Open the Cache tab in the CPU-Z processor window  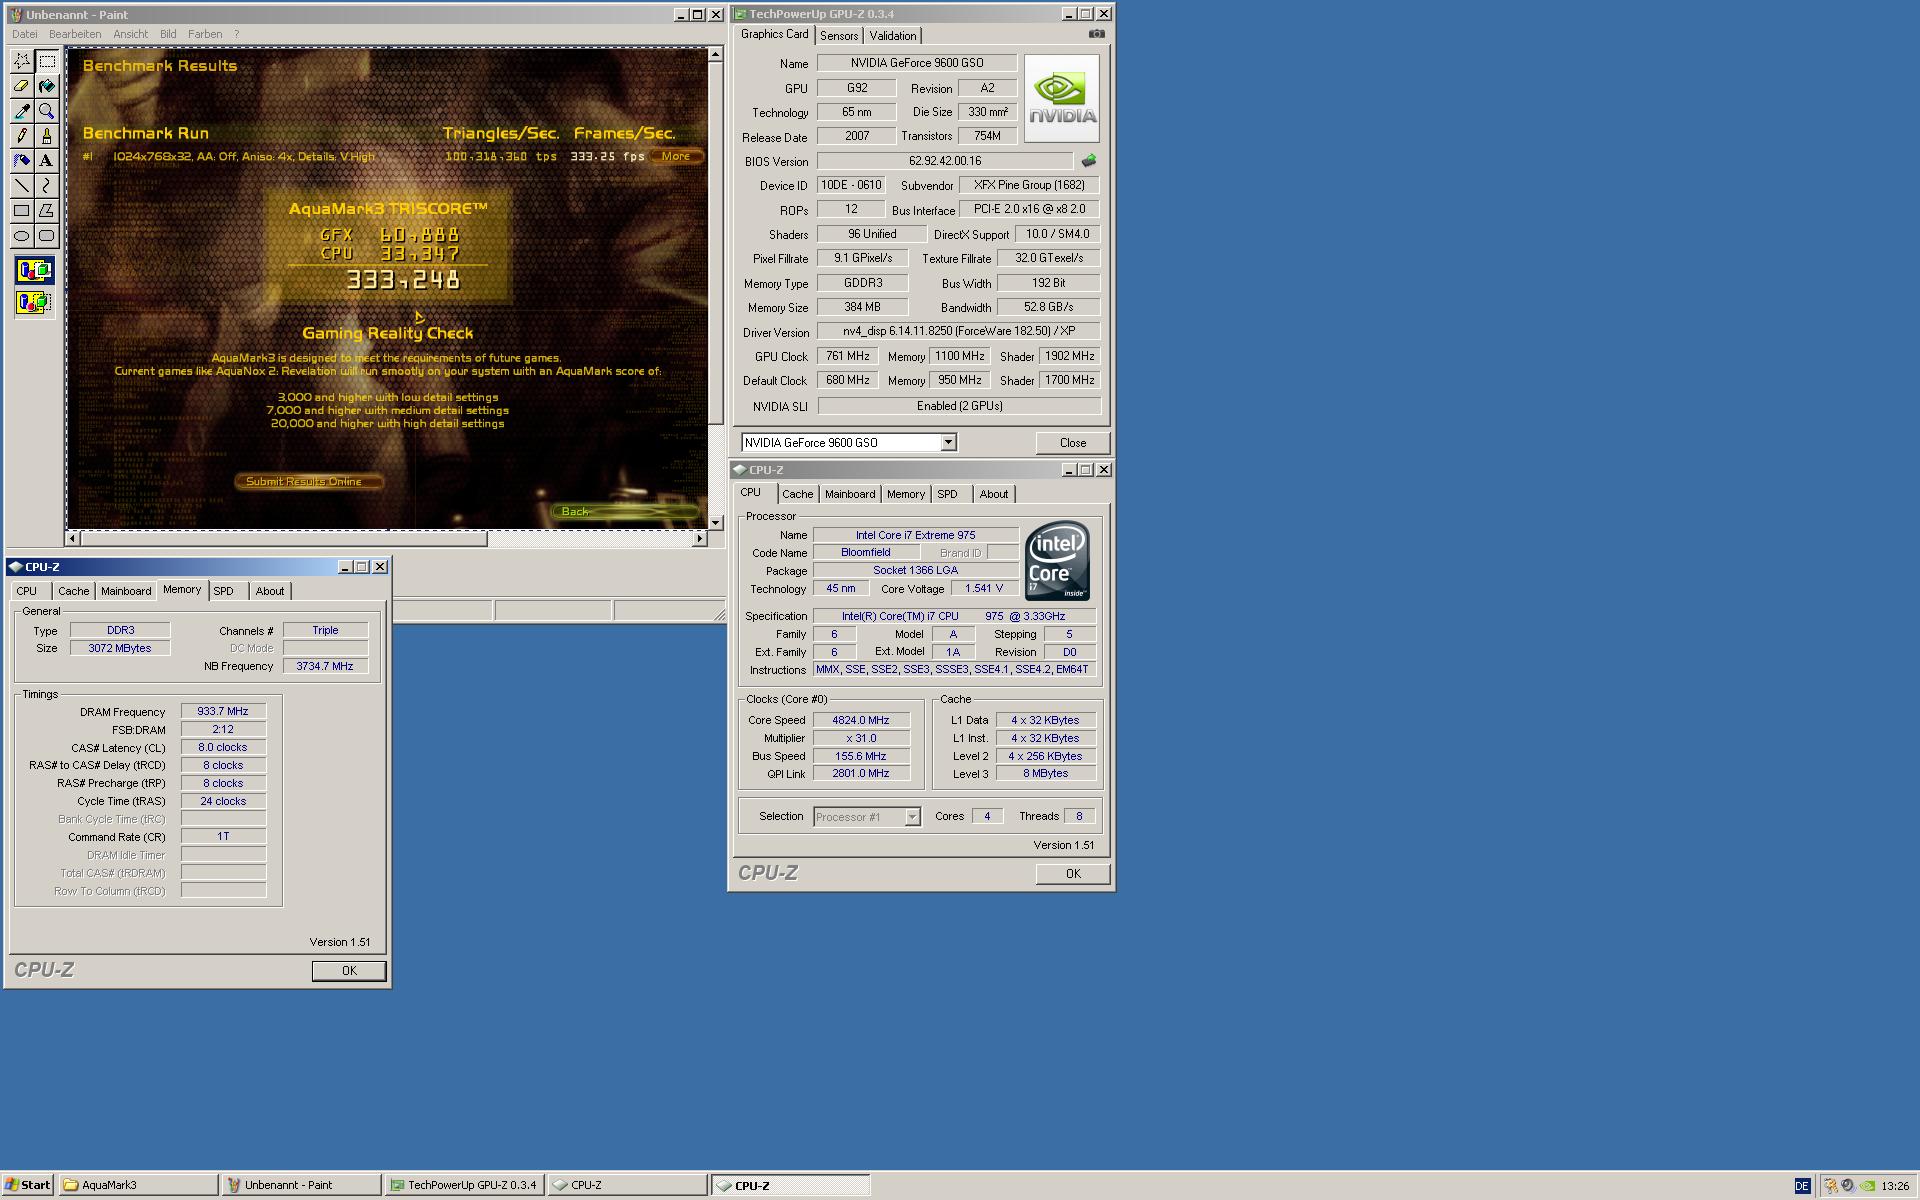[x=797, y=494]
